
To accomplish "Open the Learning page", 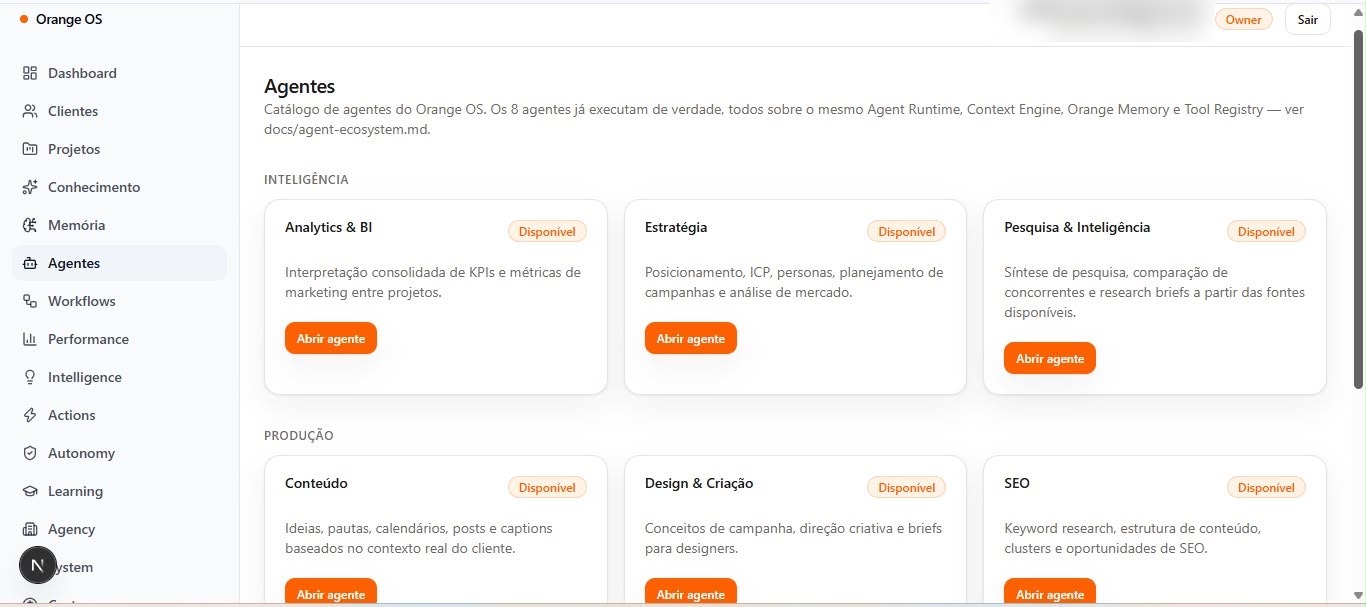I will coord(119,491).
